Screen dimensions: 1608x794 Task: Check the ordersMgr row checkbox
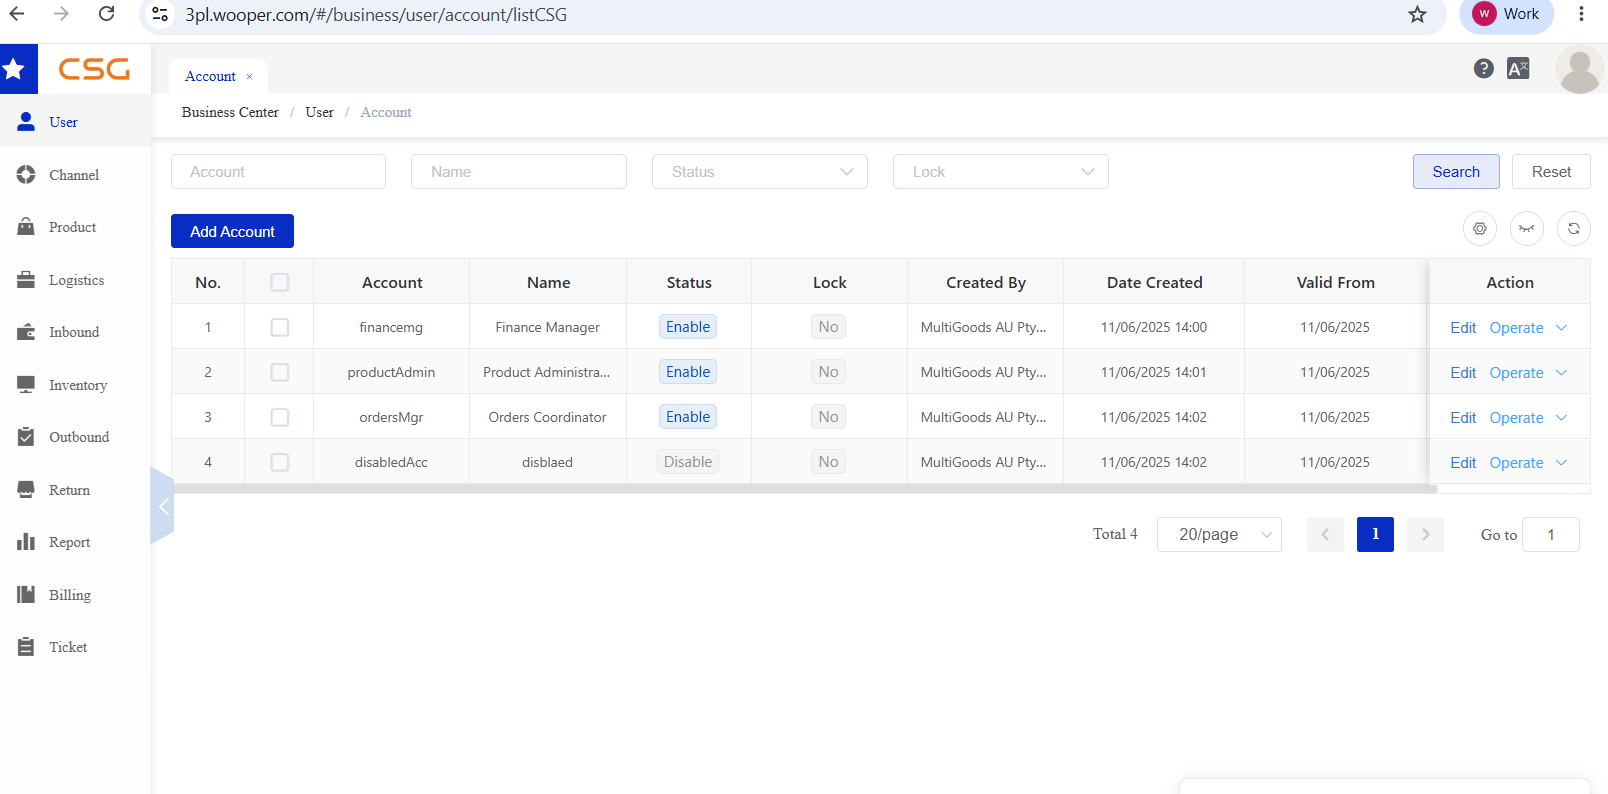(x=280, y=417)
